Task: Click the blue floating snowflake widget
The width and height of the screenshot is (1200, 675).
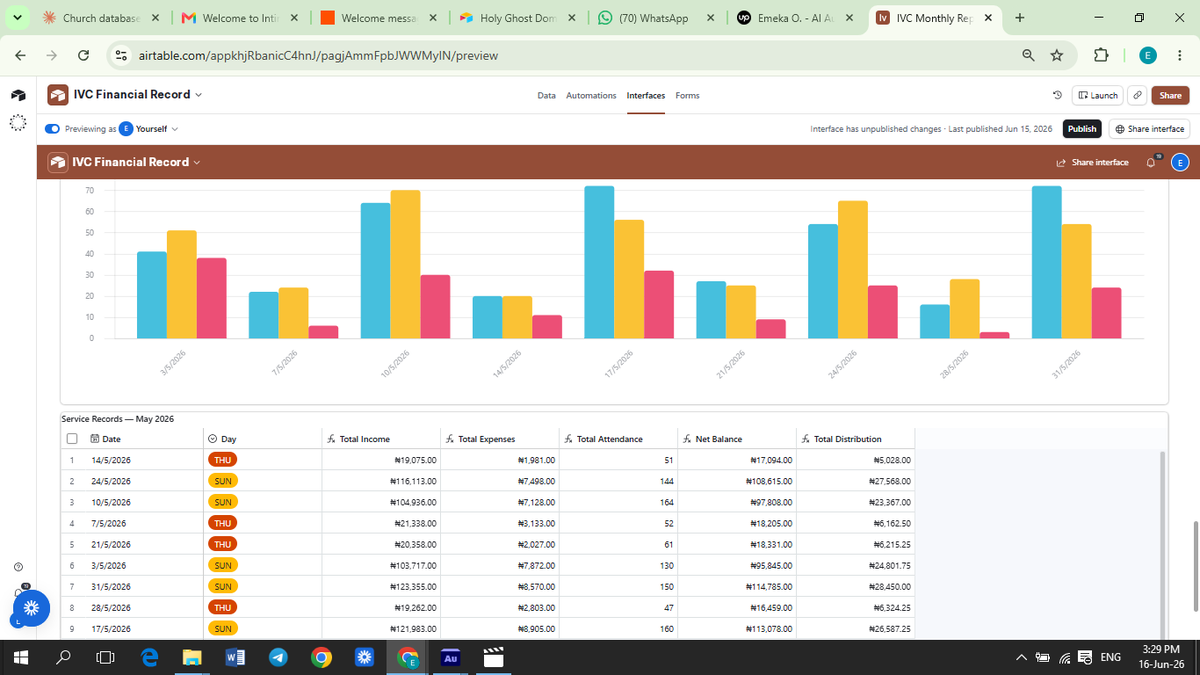Action: tap(31, 608)
